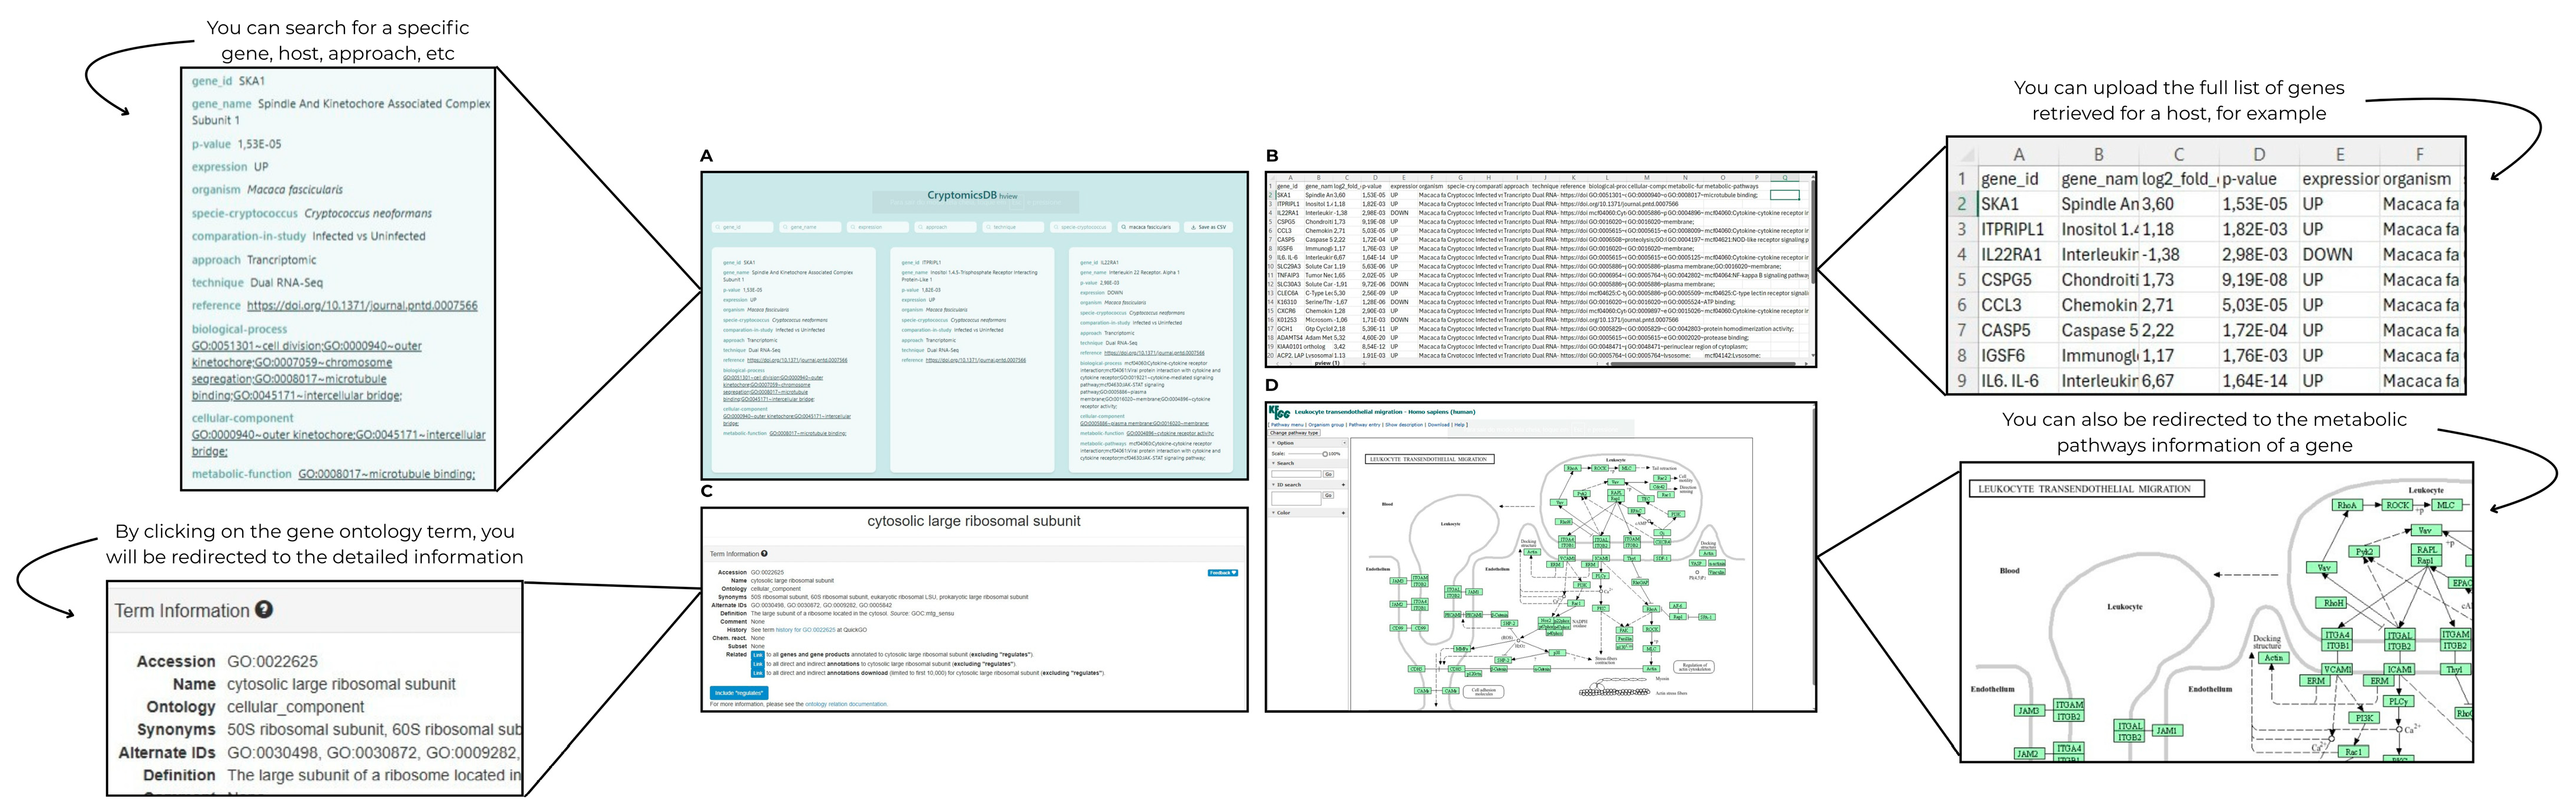Viewport: 2576px width, 811px height.
Task: Click the JAM3 node in the enlarged pathway
Action: pyautogui.click(x=2029, y=711)
